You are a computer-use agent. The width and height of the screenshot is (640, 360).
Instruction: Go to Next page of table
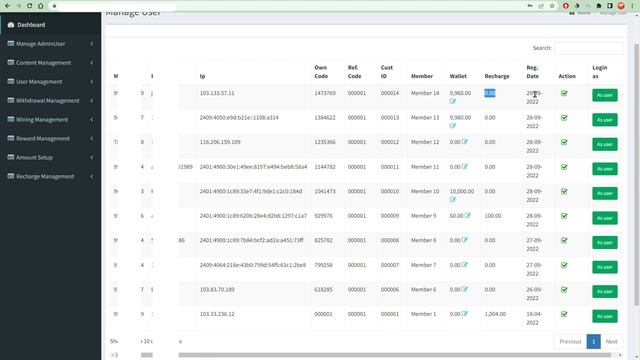click(611, 341)
